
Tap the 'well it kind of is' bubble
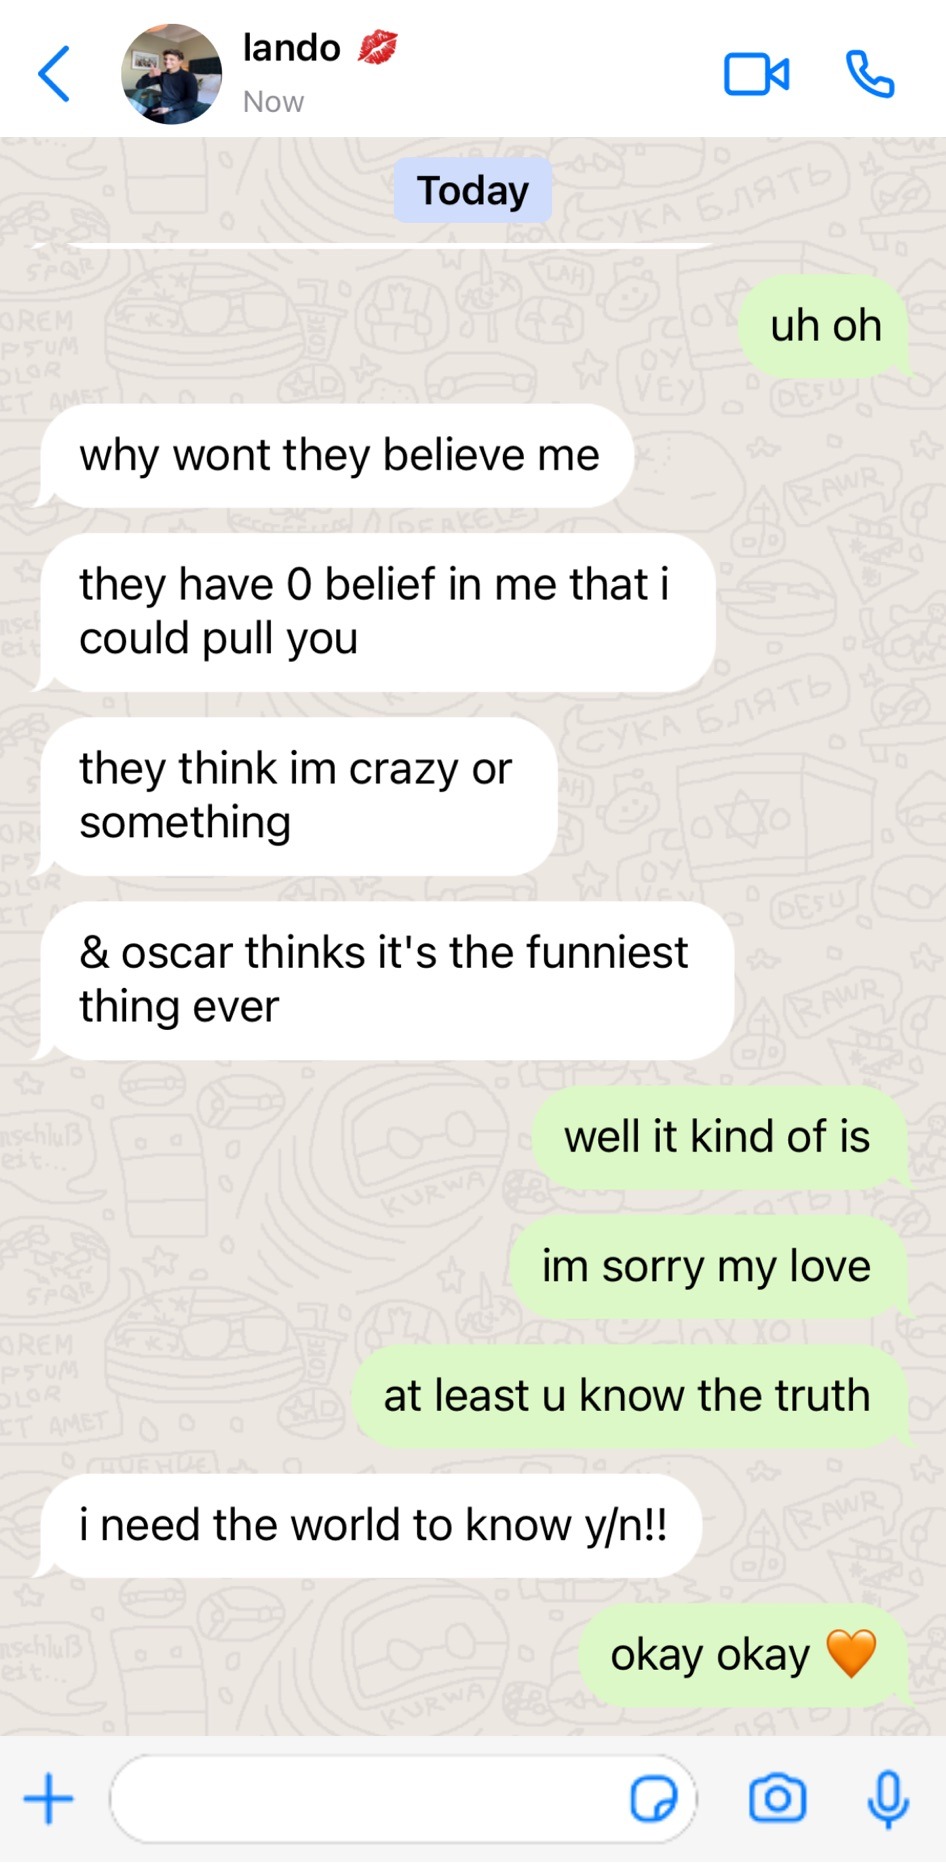[718, 1137]
